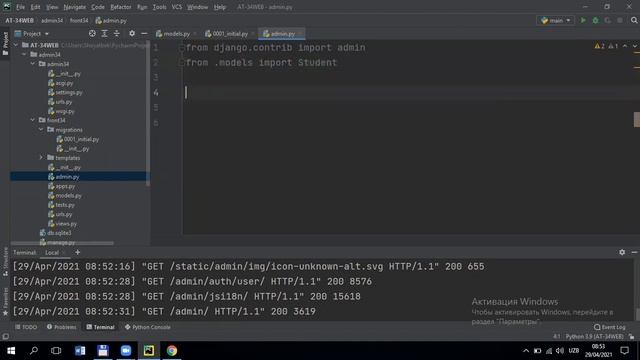Go to next highlighted error arrow

coord(634,46)
